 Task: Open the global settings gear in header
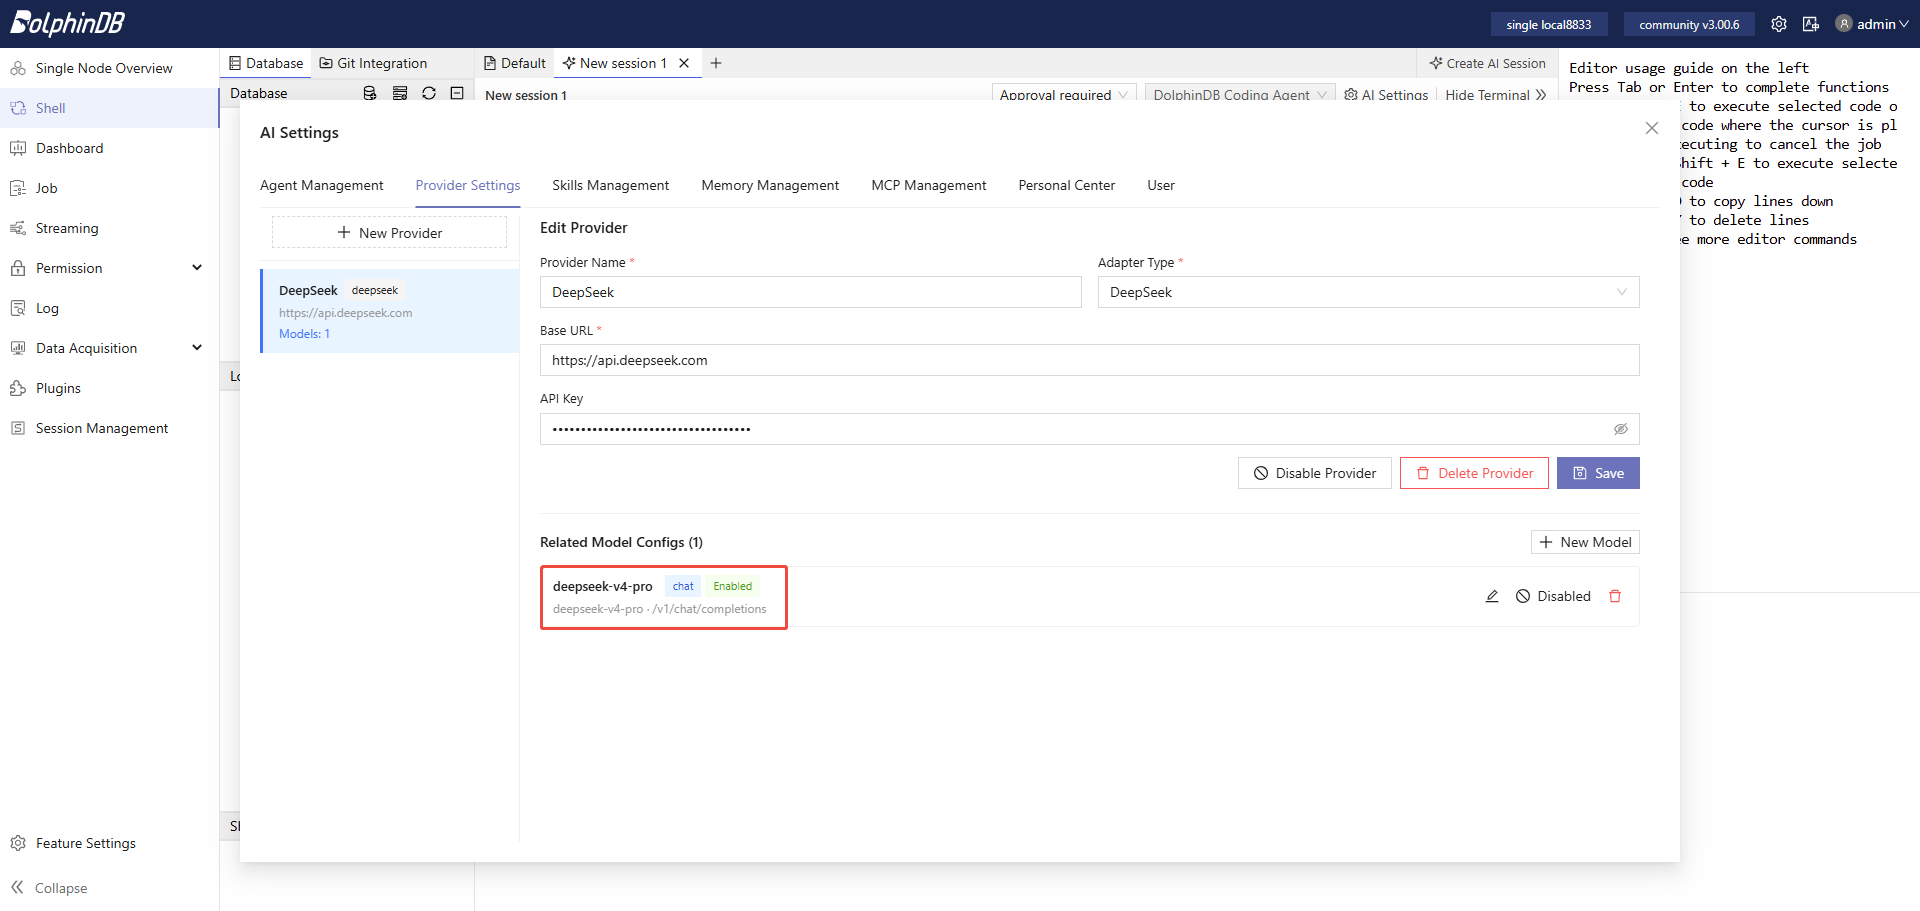tap(1779, 24)
